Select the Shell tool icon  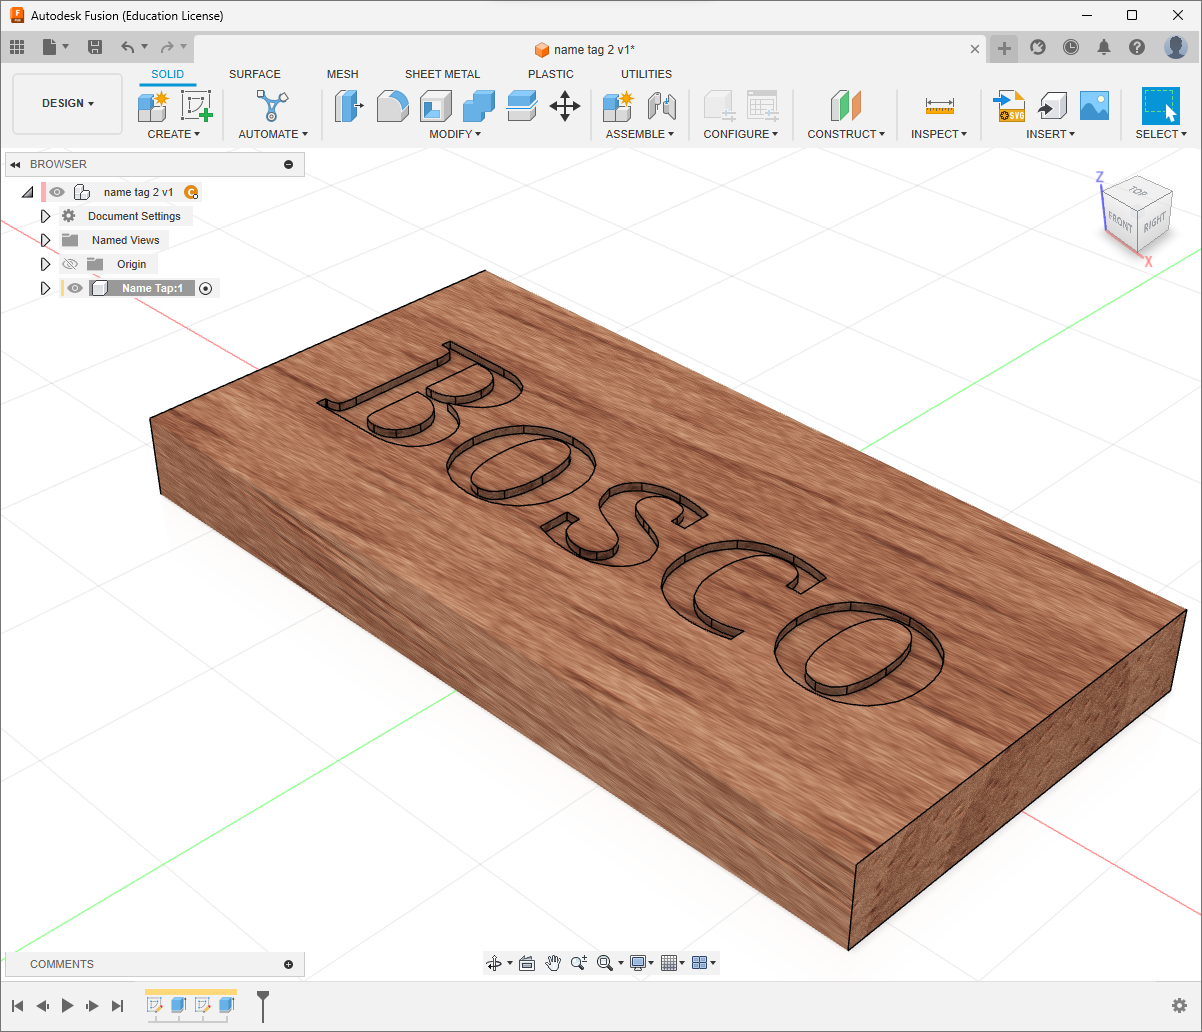point(436,105)
